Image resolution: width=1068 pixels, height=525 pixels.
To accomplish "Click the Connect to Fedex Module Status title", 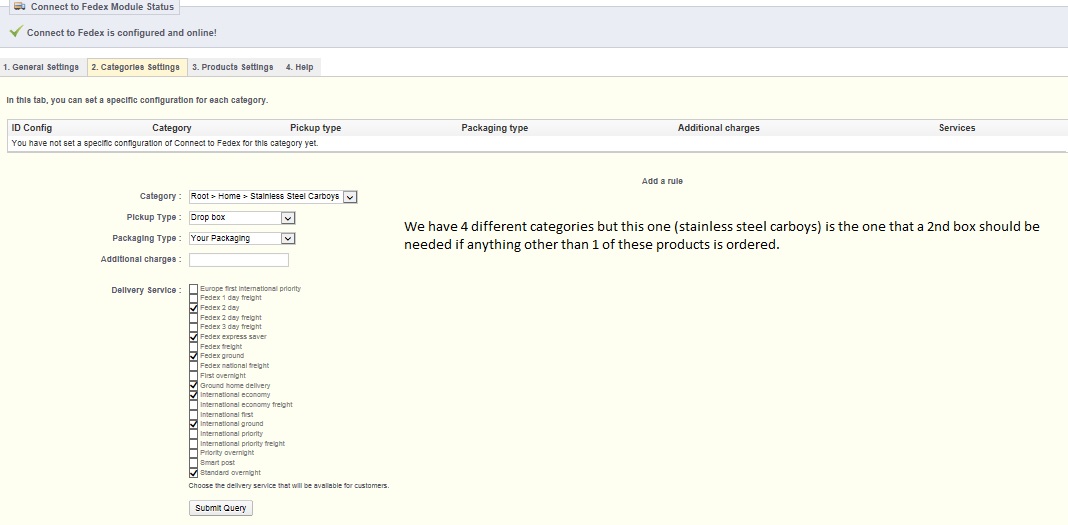I will click(x=102, y=7).
